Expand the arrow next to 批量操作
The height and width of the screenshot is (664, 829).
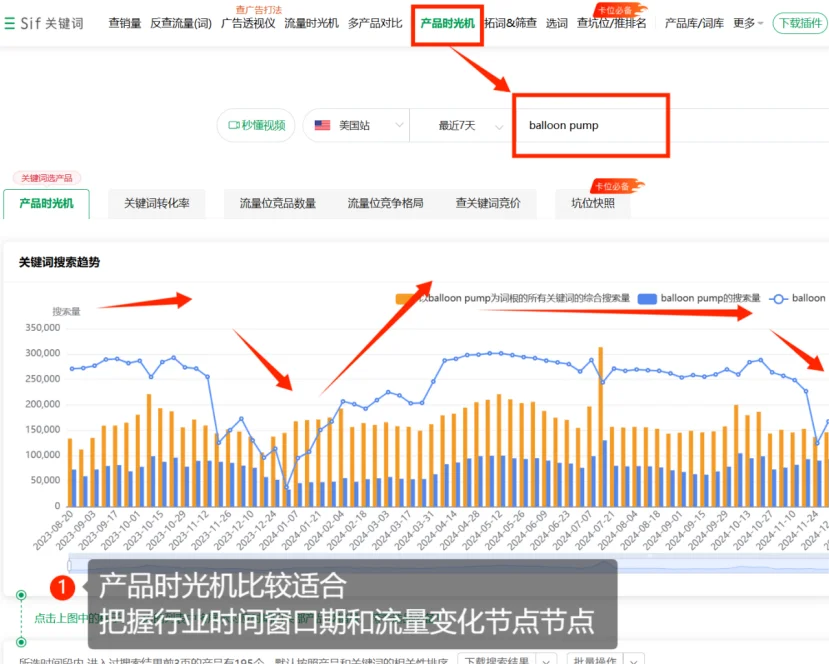[x=633, y=660]
